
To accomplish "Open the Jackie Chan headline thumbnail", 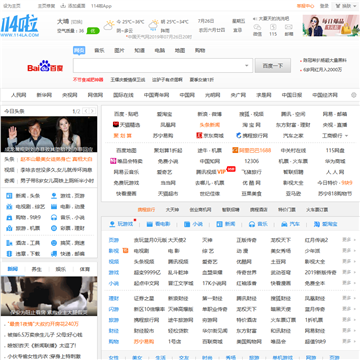I will pyautogui.click(x=49, y=134).
